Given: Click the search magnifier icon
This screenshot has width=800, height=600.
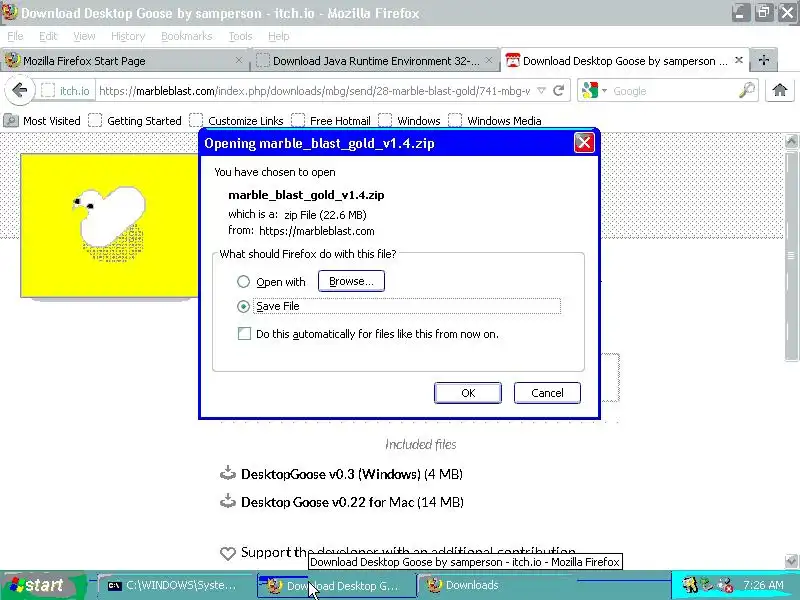Looking at the screenshot, I should tap(746, 90).
